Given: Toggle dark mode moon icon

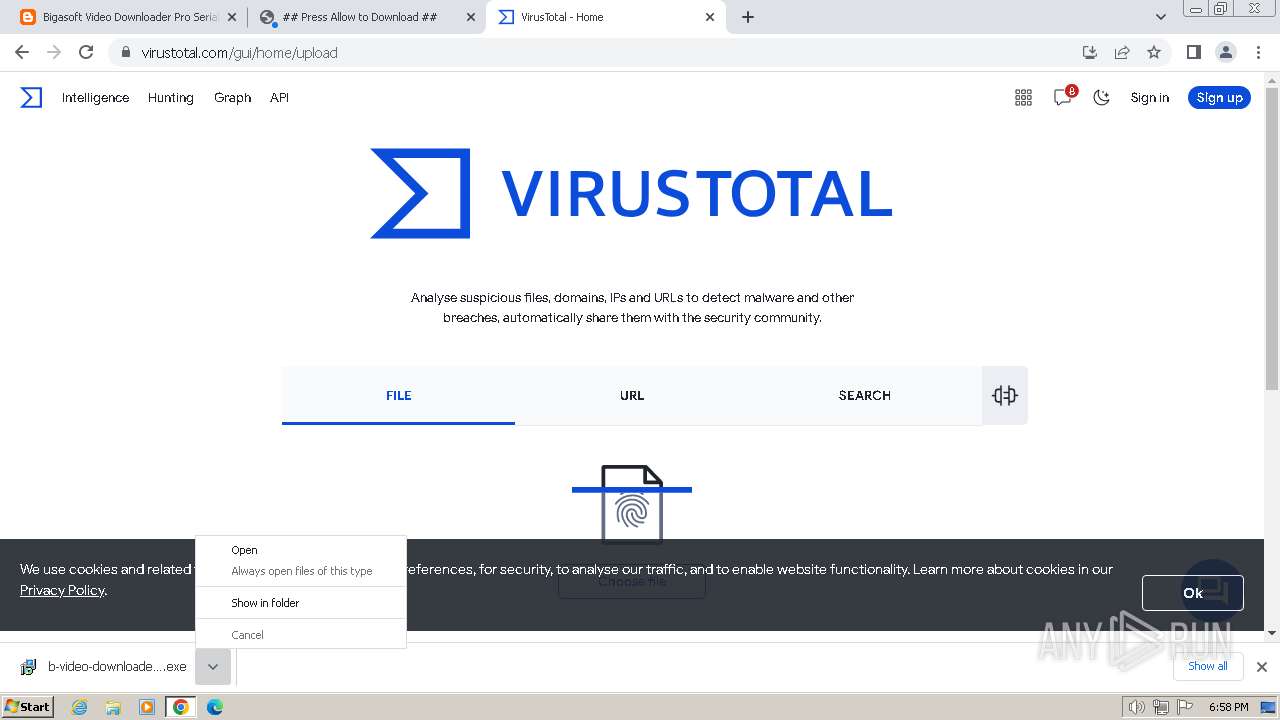Looking at the screenshot, I should pos(1101,97).
